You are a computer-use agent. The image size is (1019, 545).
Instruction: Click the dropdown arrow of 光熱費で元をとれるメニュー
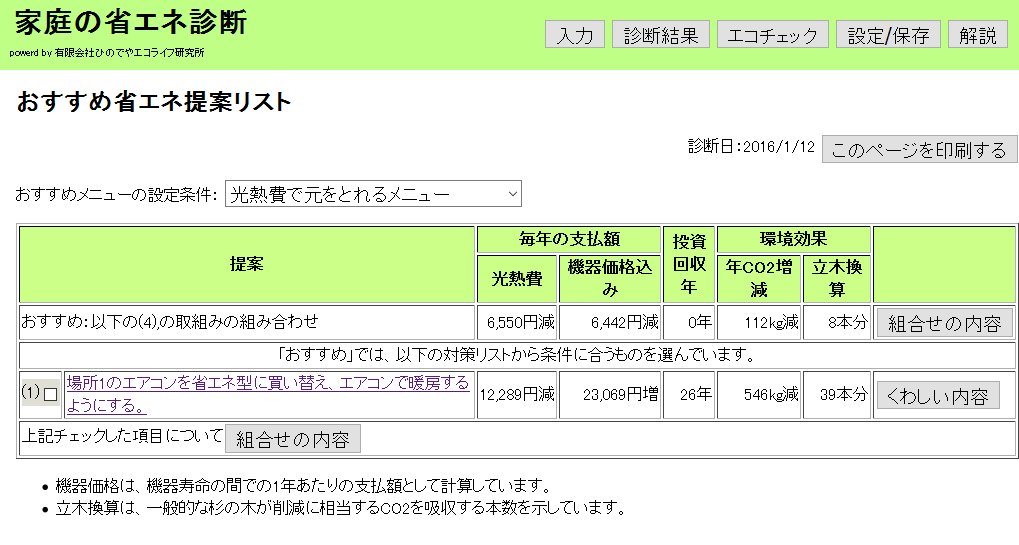click(512, 194)
